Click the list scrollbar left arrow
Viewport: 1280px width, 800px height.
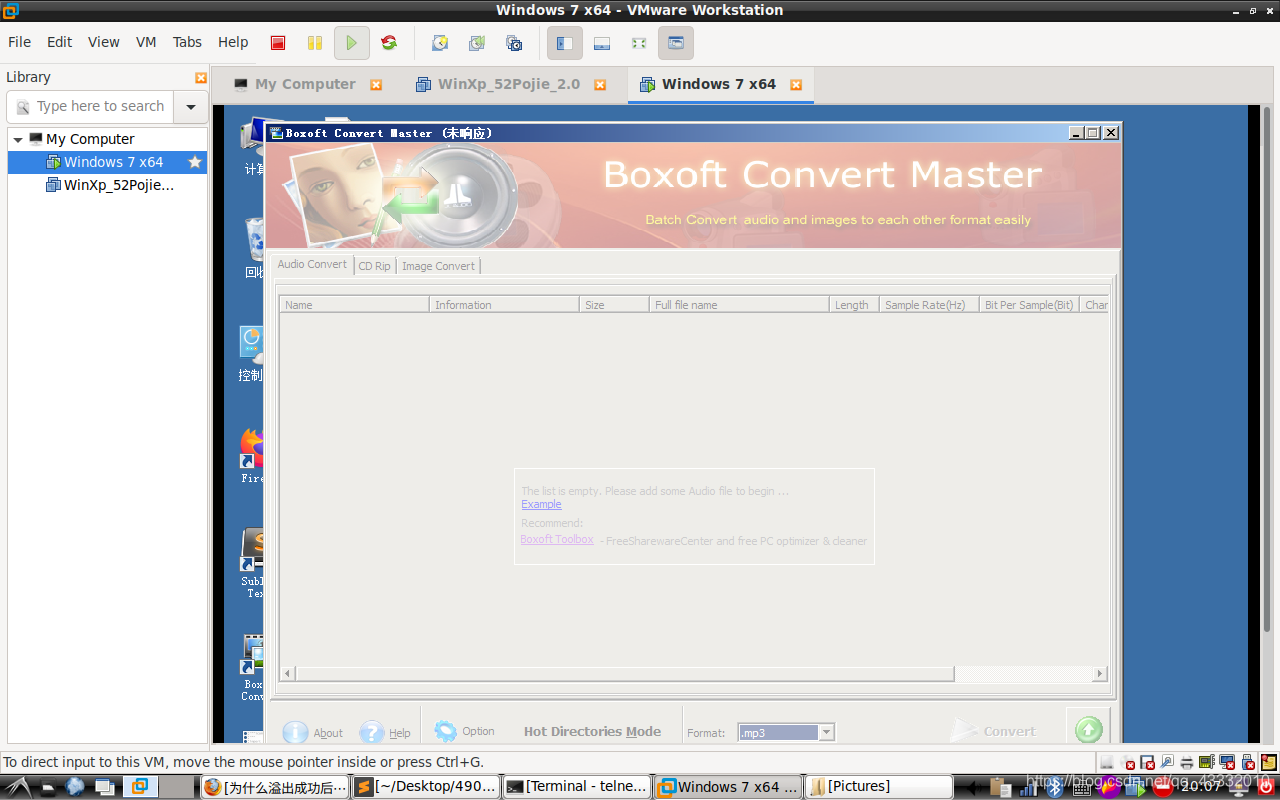(287, 674)
